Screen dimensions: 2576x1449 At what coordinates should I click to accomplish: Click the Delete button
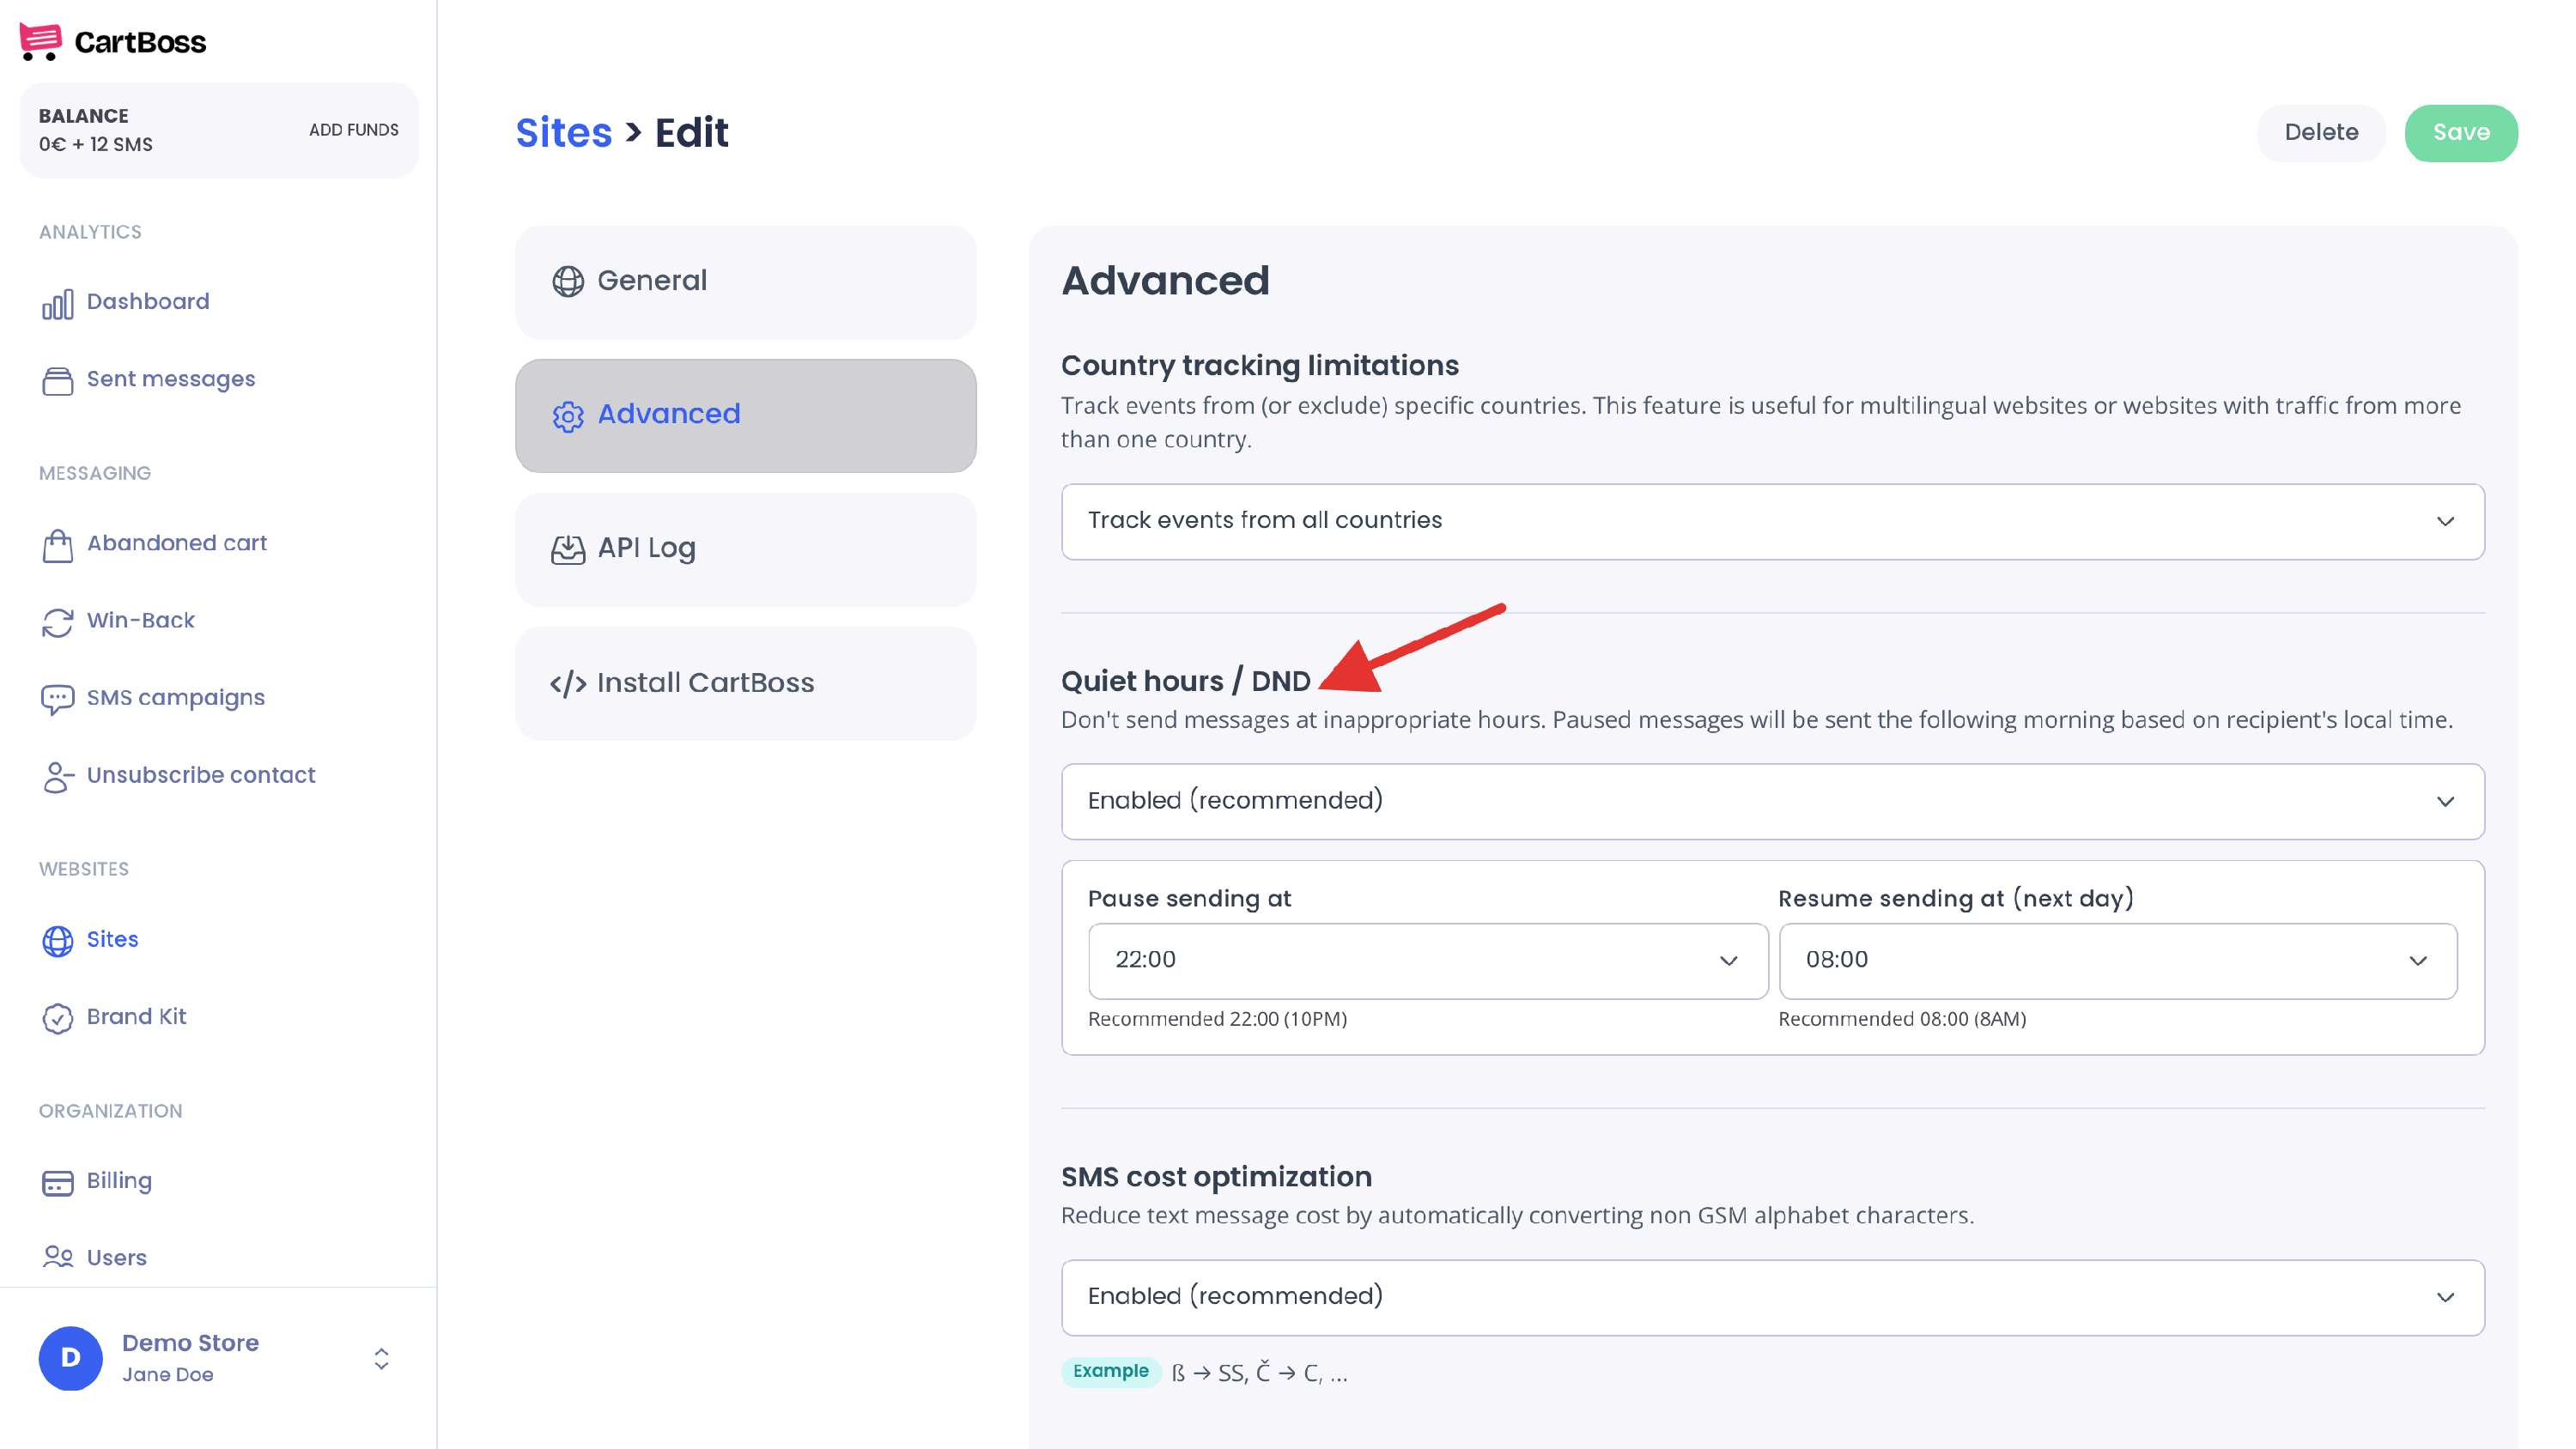(2321, 133)
